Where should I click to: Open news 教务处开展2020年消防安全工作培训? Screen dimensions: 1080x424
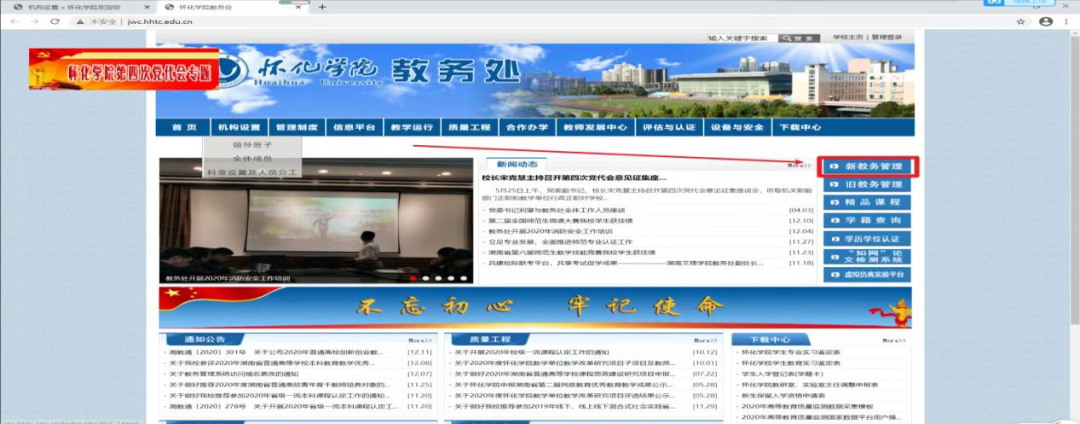(549, 231)
